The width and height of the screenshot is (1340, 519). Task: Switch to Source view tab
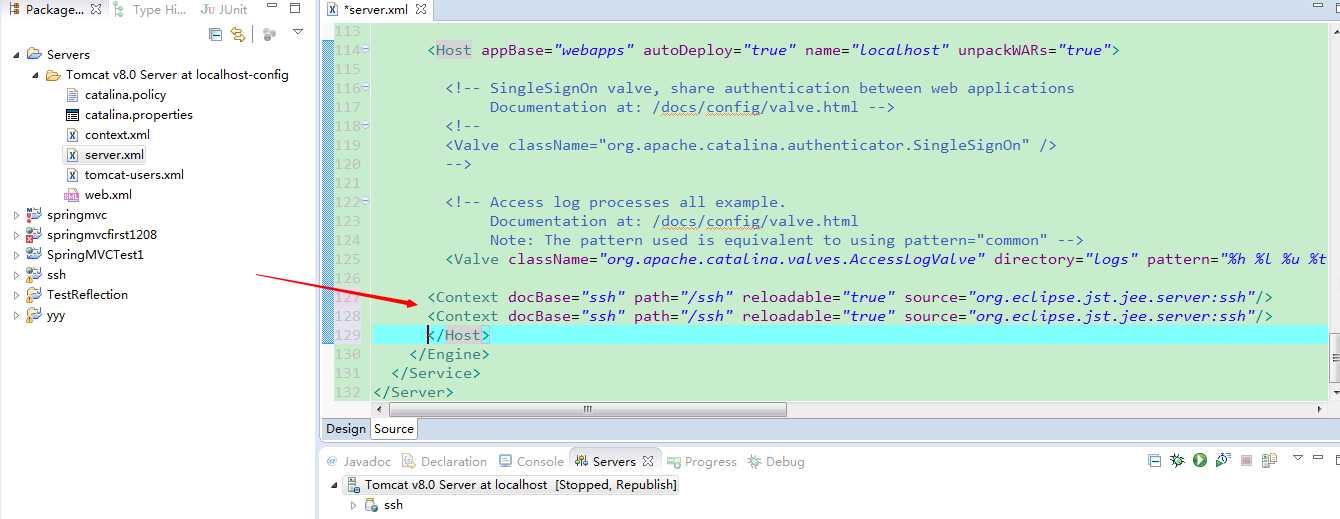pos(394,429)
